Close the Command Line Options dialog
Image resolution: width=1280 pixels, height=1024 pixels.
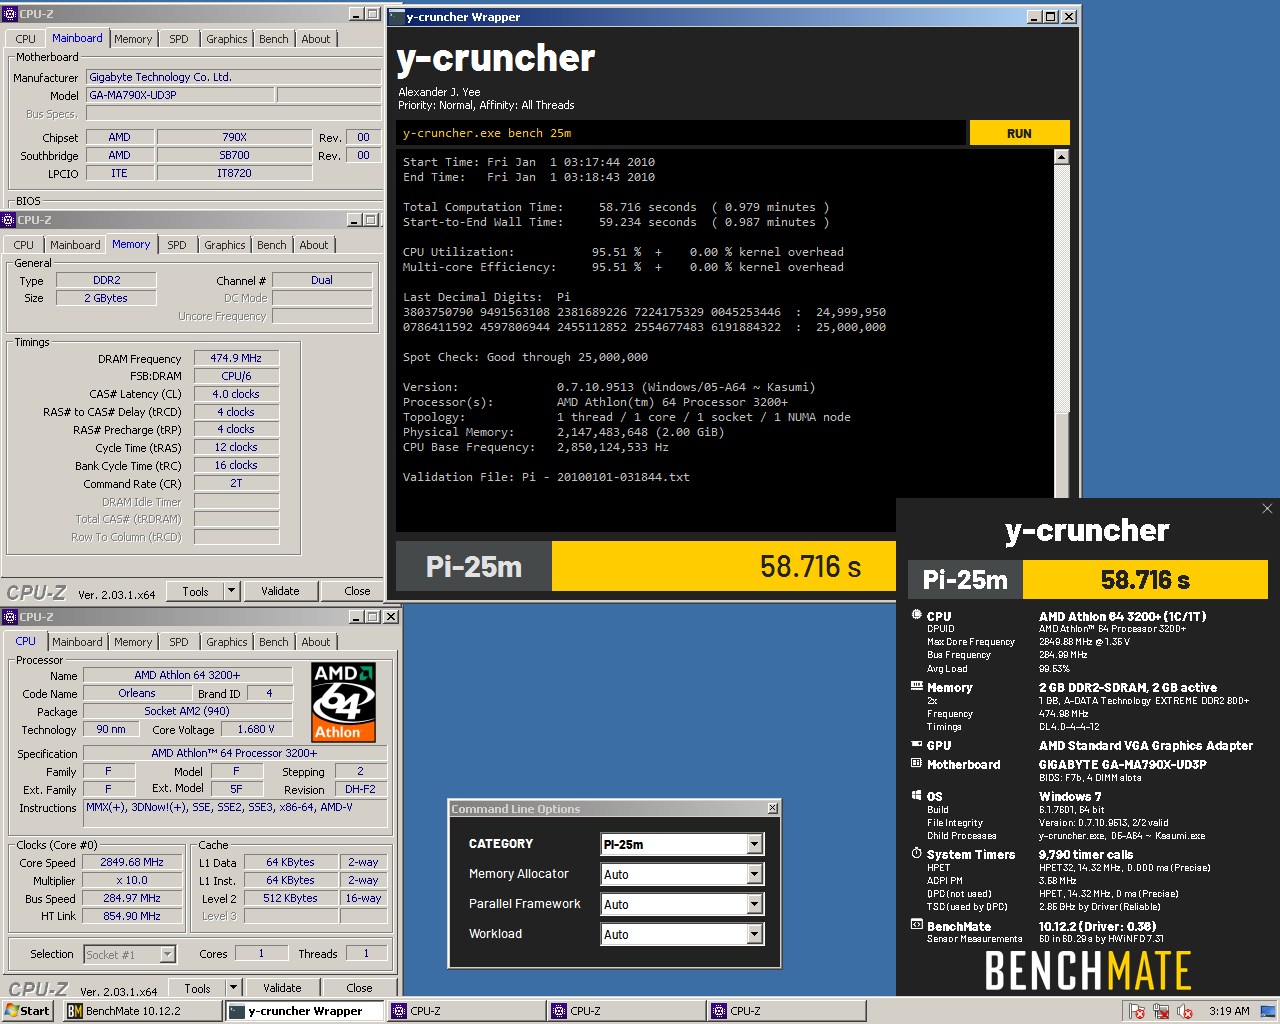pyautogui.click(x=772, y=808)
